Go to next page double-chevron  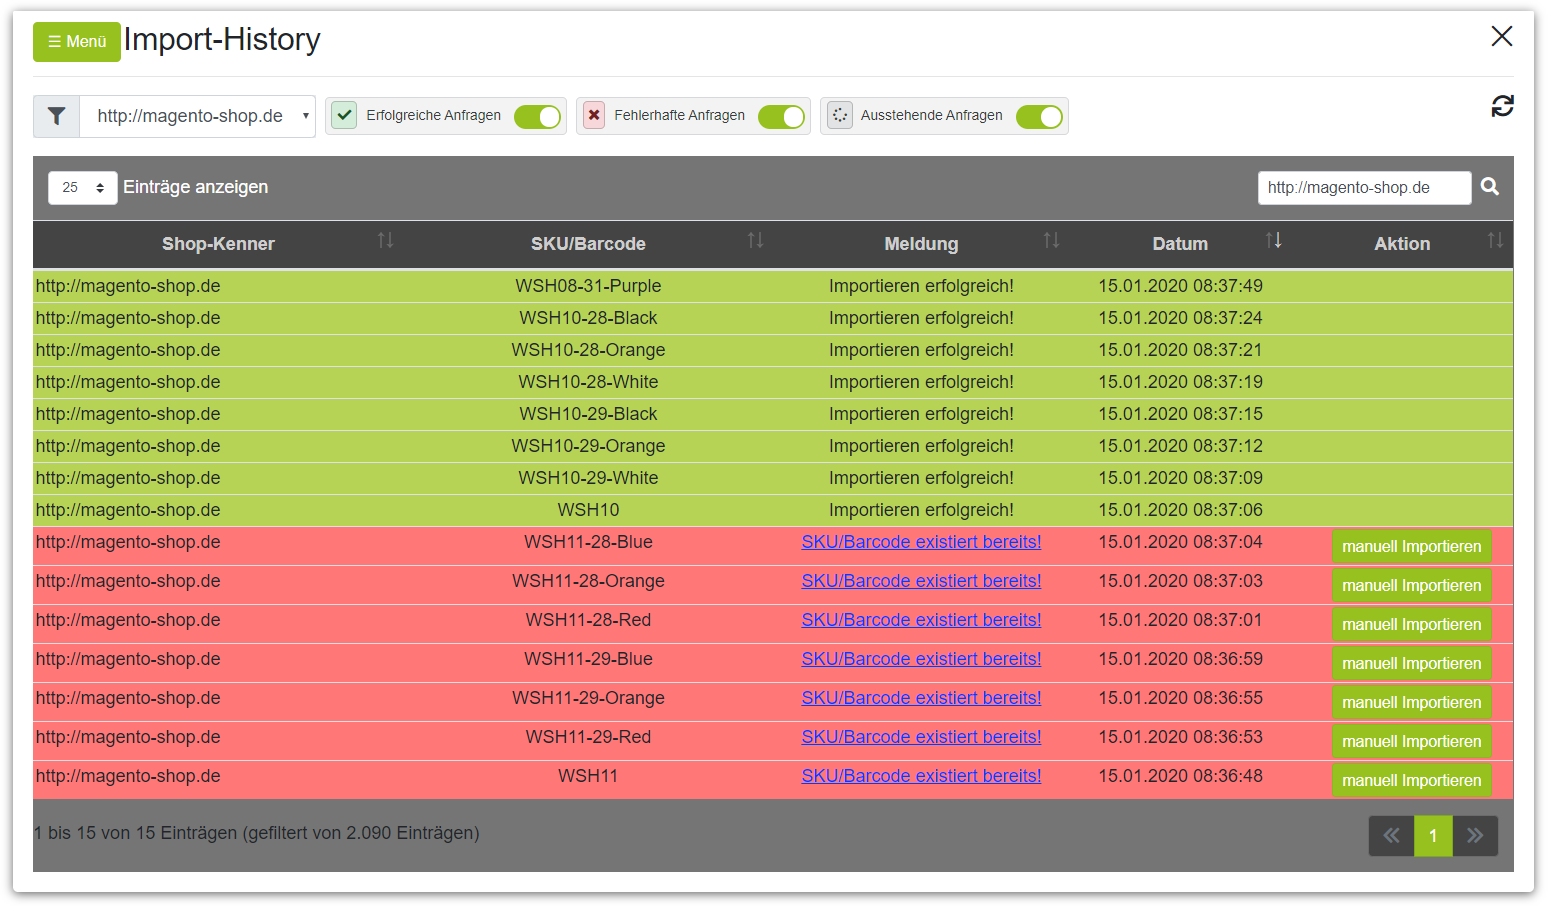[1475, 836]
